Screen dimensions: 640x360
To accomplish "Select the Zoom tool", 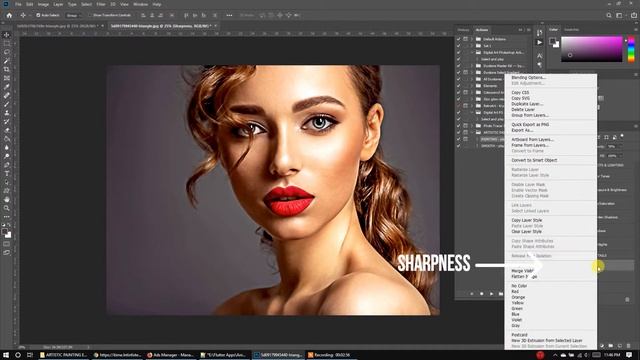I will click(7, 208).
